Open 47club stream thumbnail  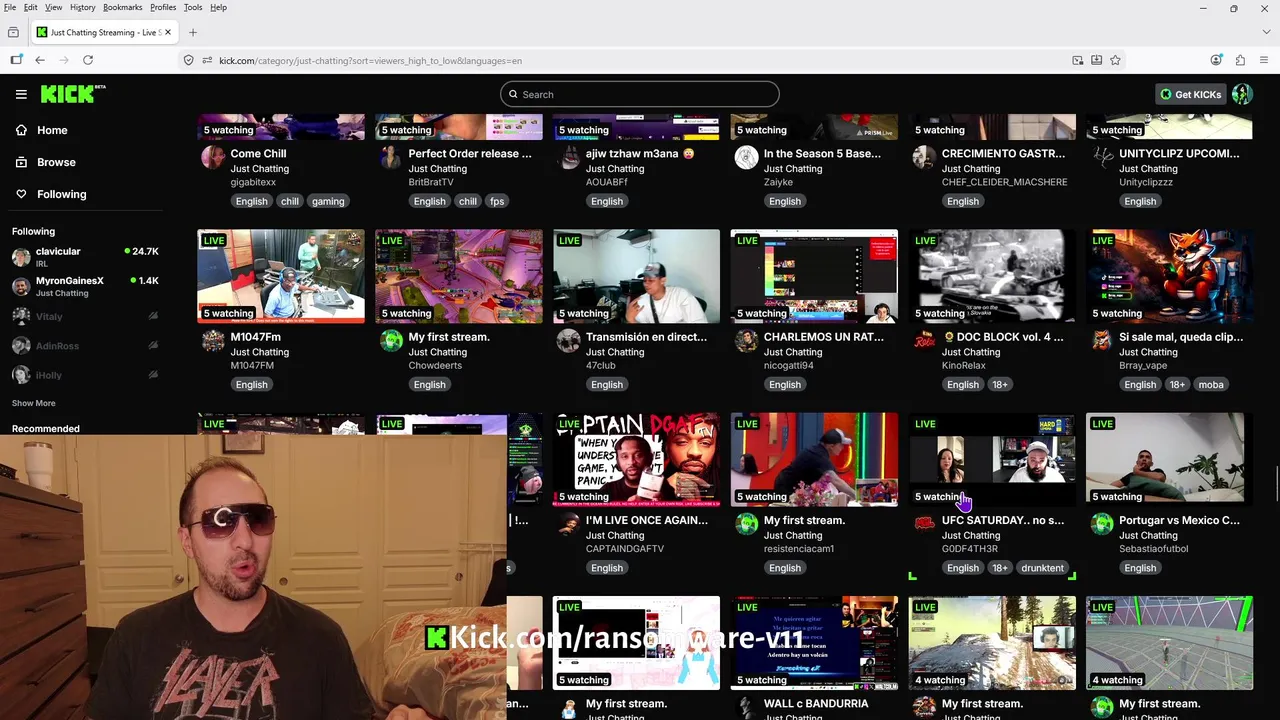point(636,276)
